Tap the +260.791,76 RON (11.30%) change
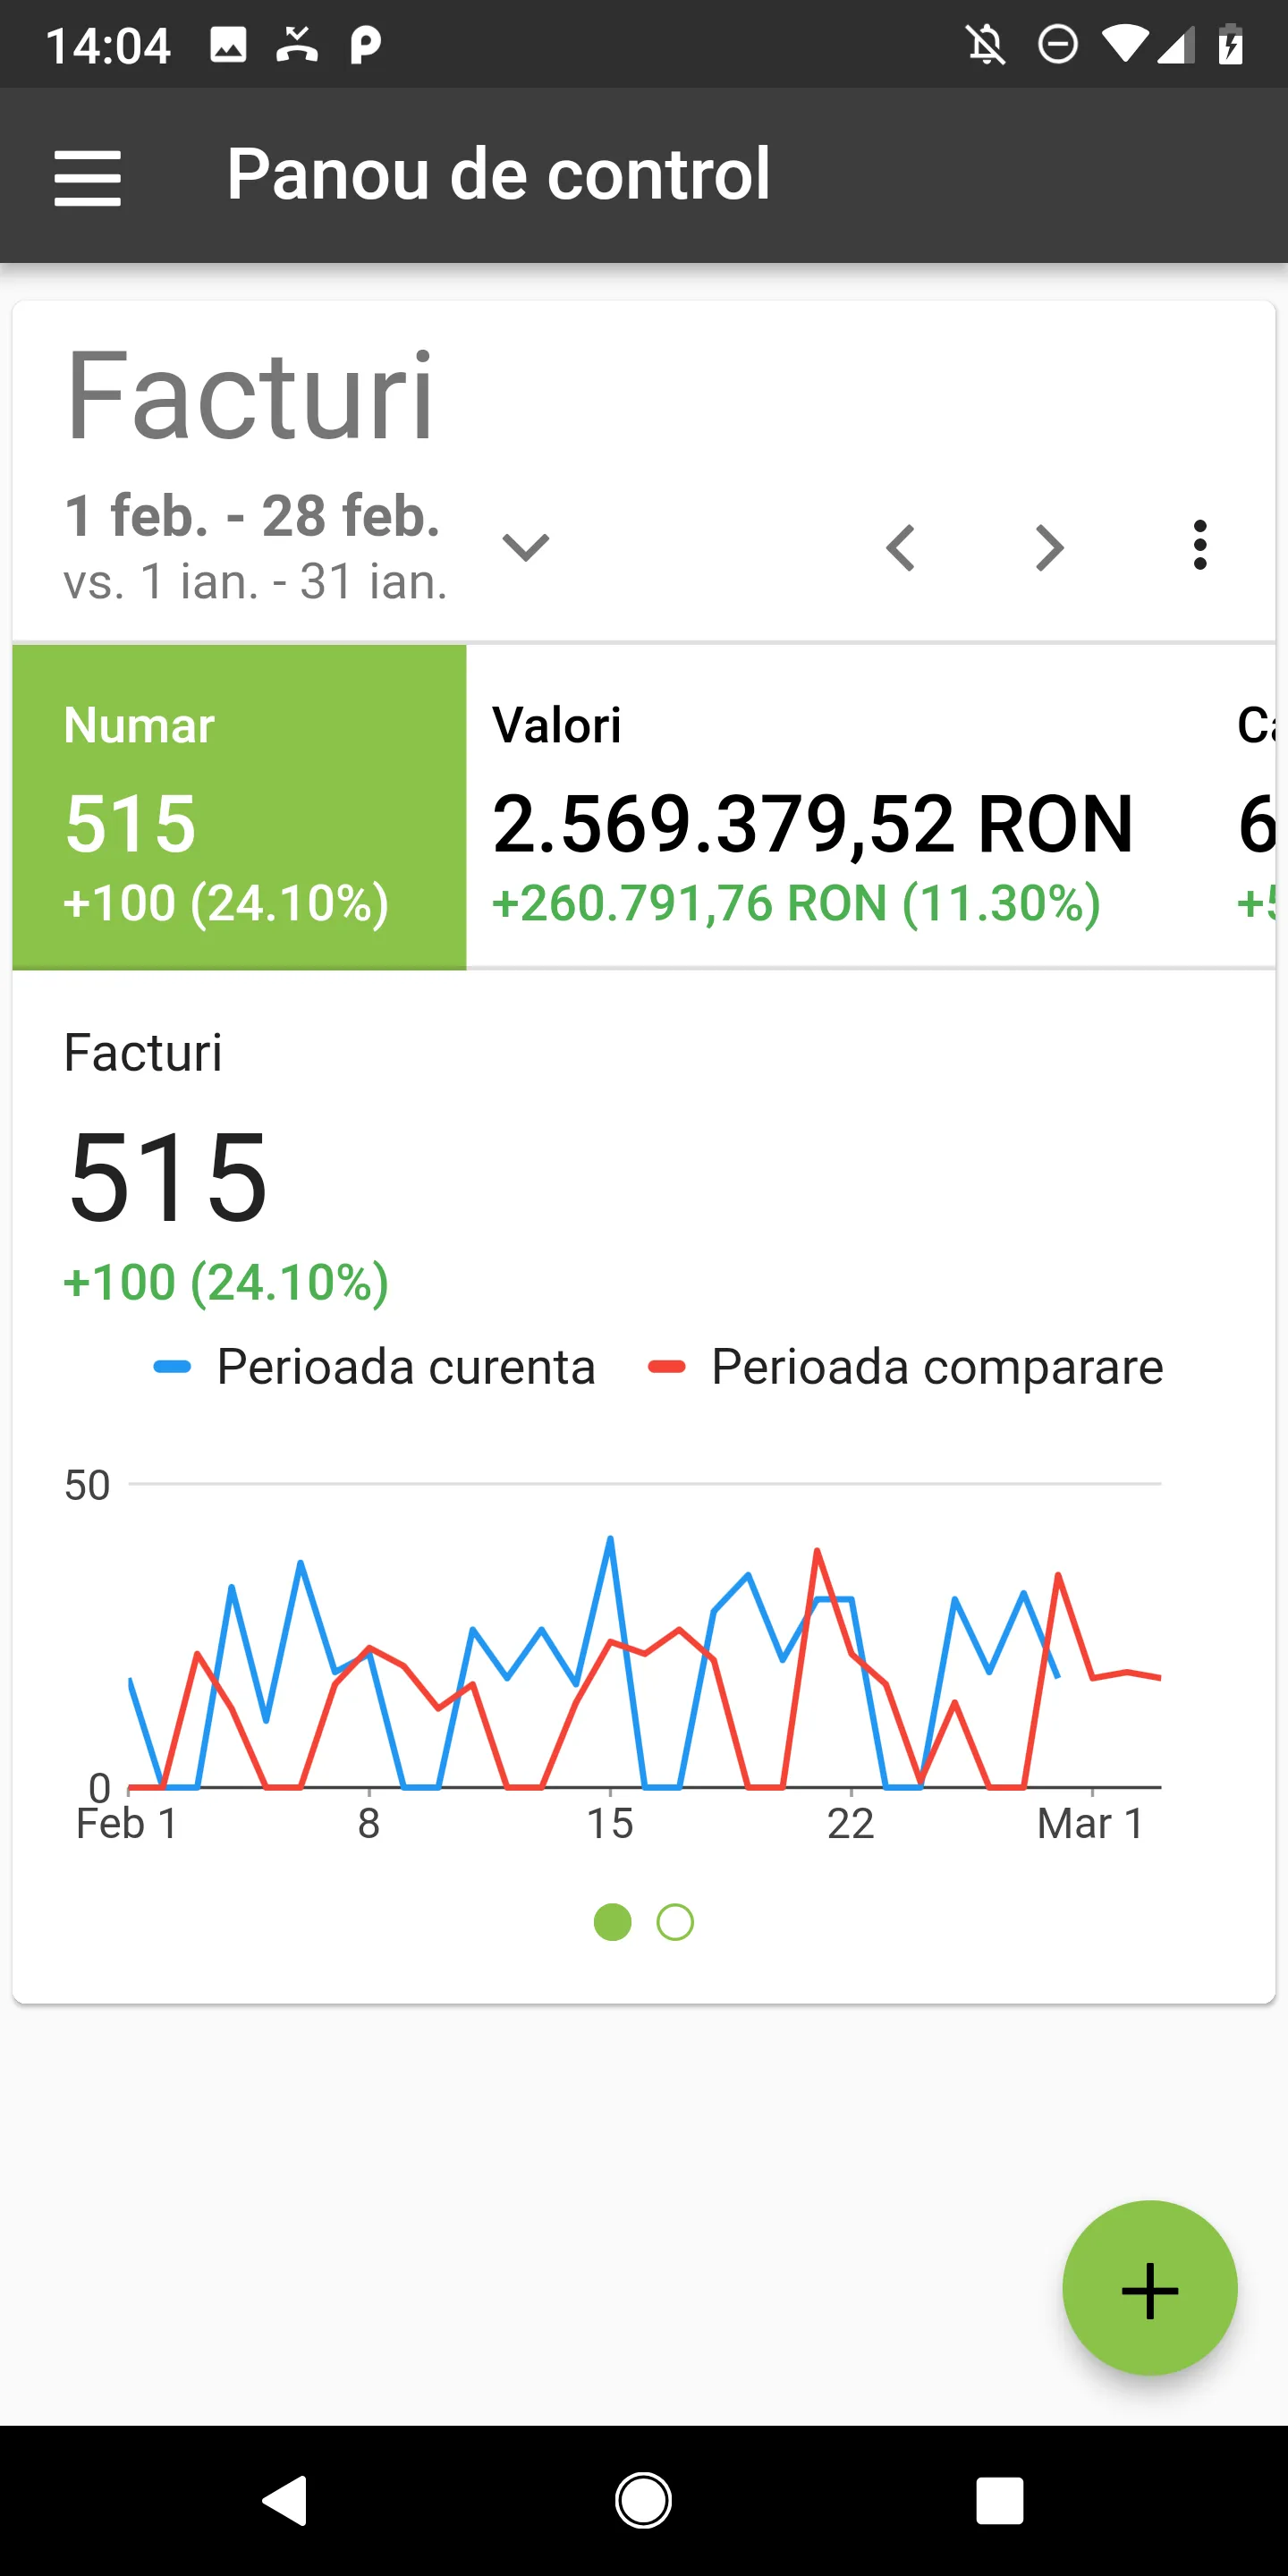The height and width of the screenshot is (2576, 1288). [796, 903]
